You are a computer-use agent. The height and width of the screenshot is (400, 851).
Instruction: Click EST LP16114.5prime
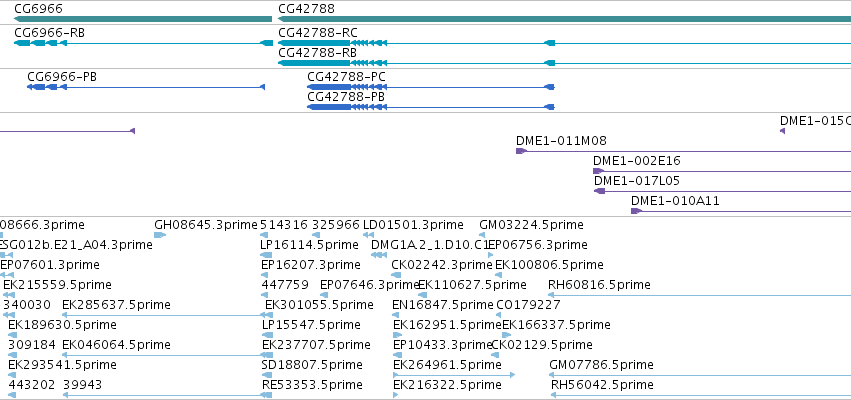coord(309,245)
